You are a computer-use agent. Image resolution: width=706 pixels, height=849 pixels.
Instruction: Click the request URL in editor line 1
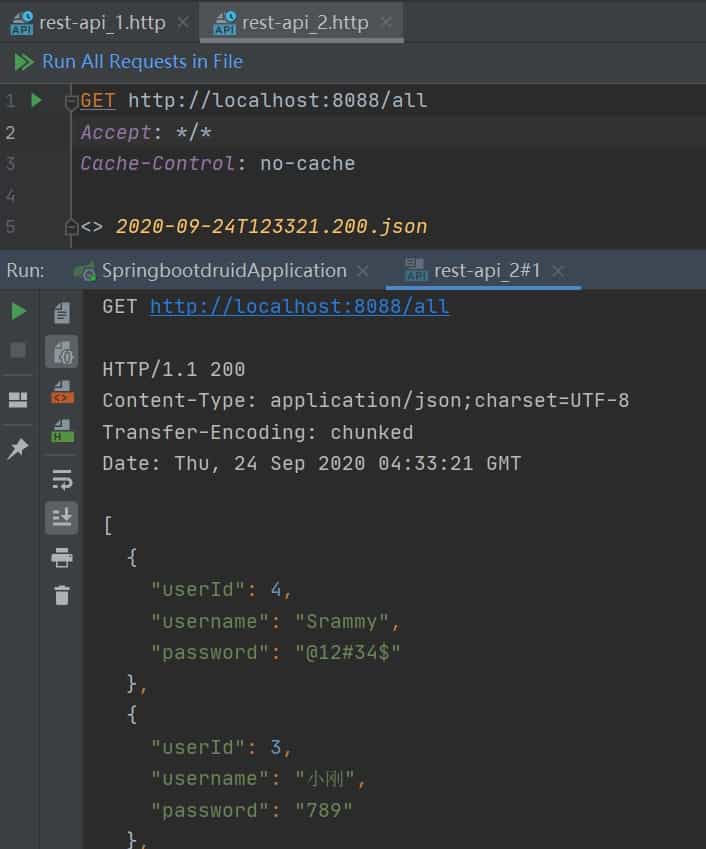coord(277,101)
